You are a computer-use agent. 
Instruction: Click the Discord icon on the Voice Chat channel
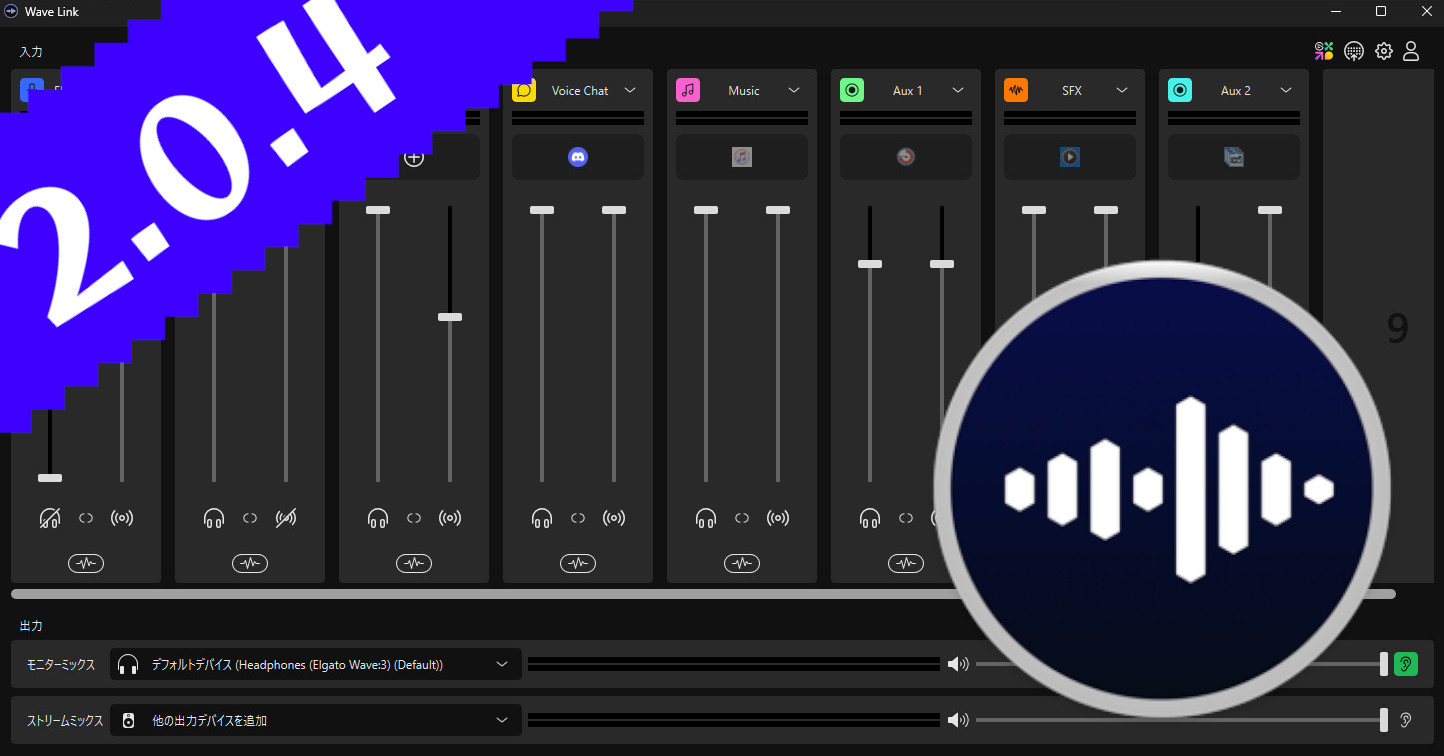tap(577, 156)
